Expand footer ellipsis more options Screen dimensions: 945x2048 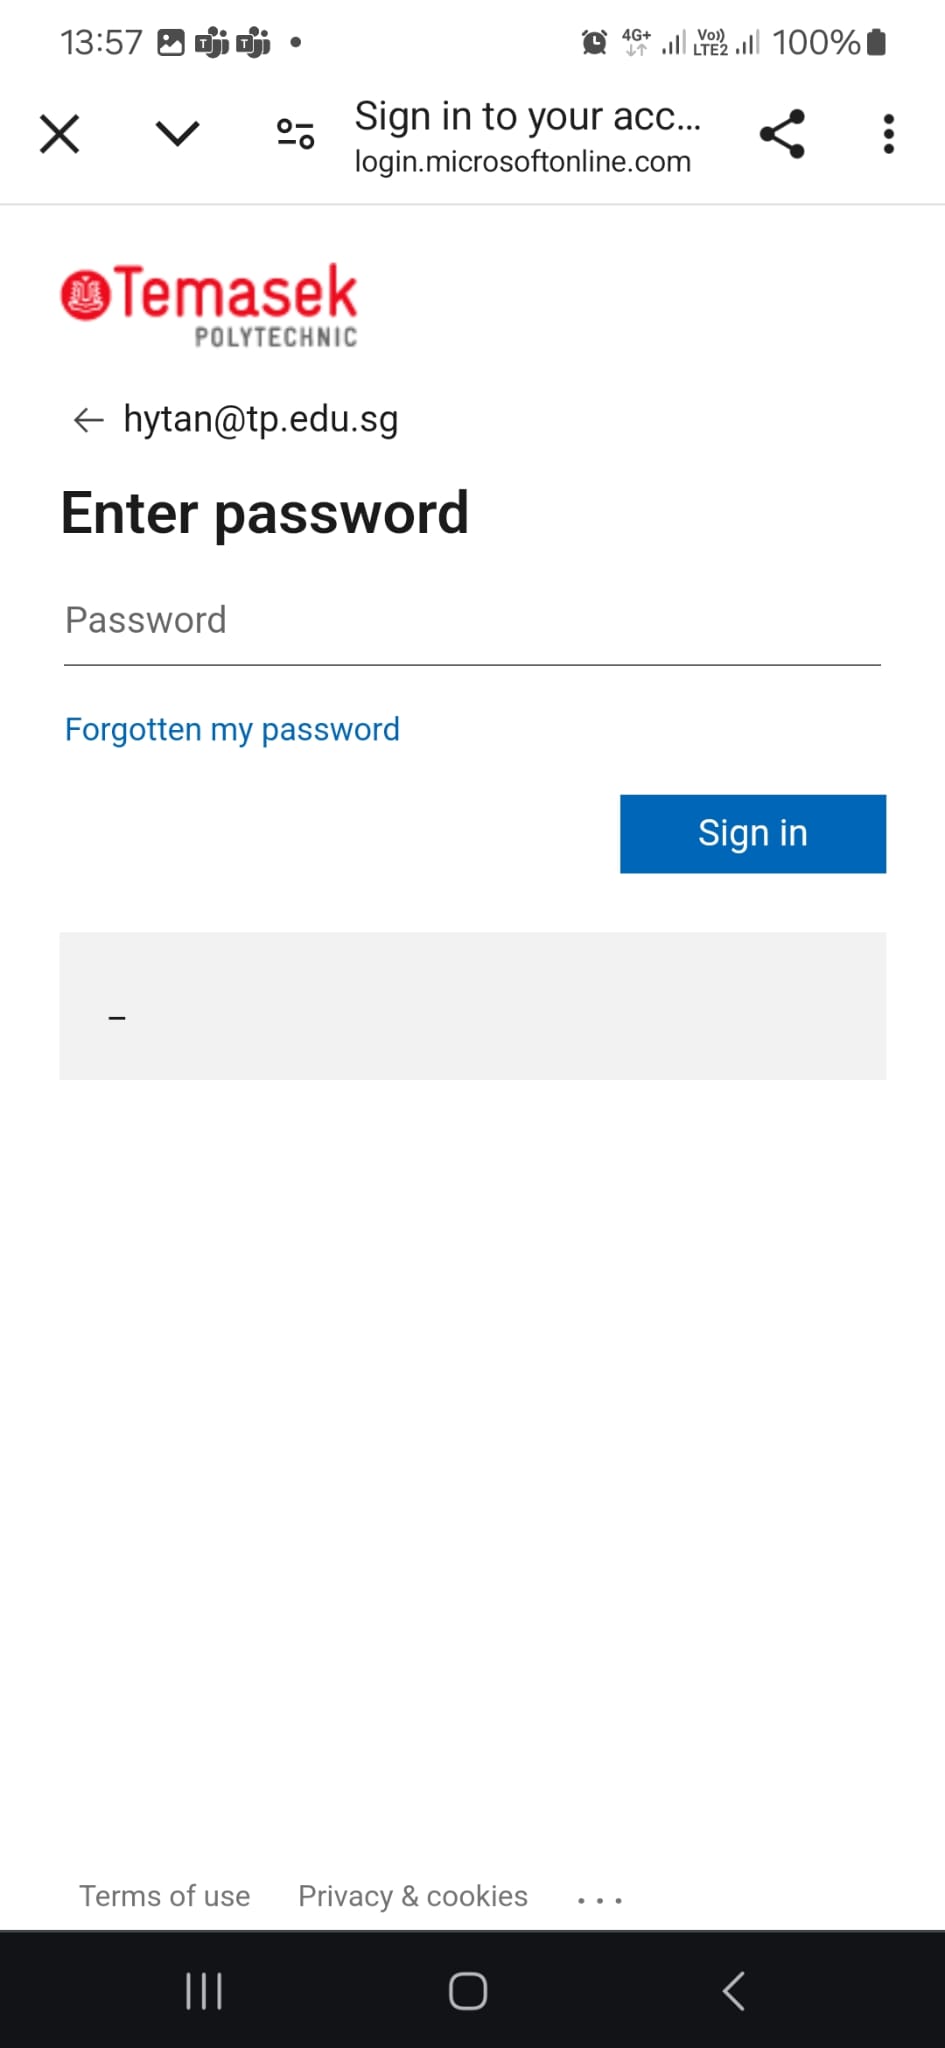pos(600,1898)
